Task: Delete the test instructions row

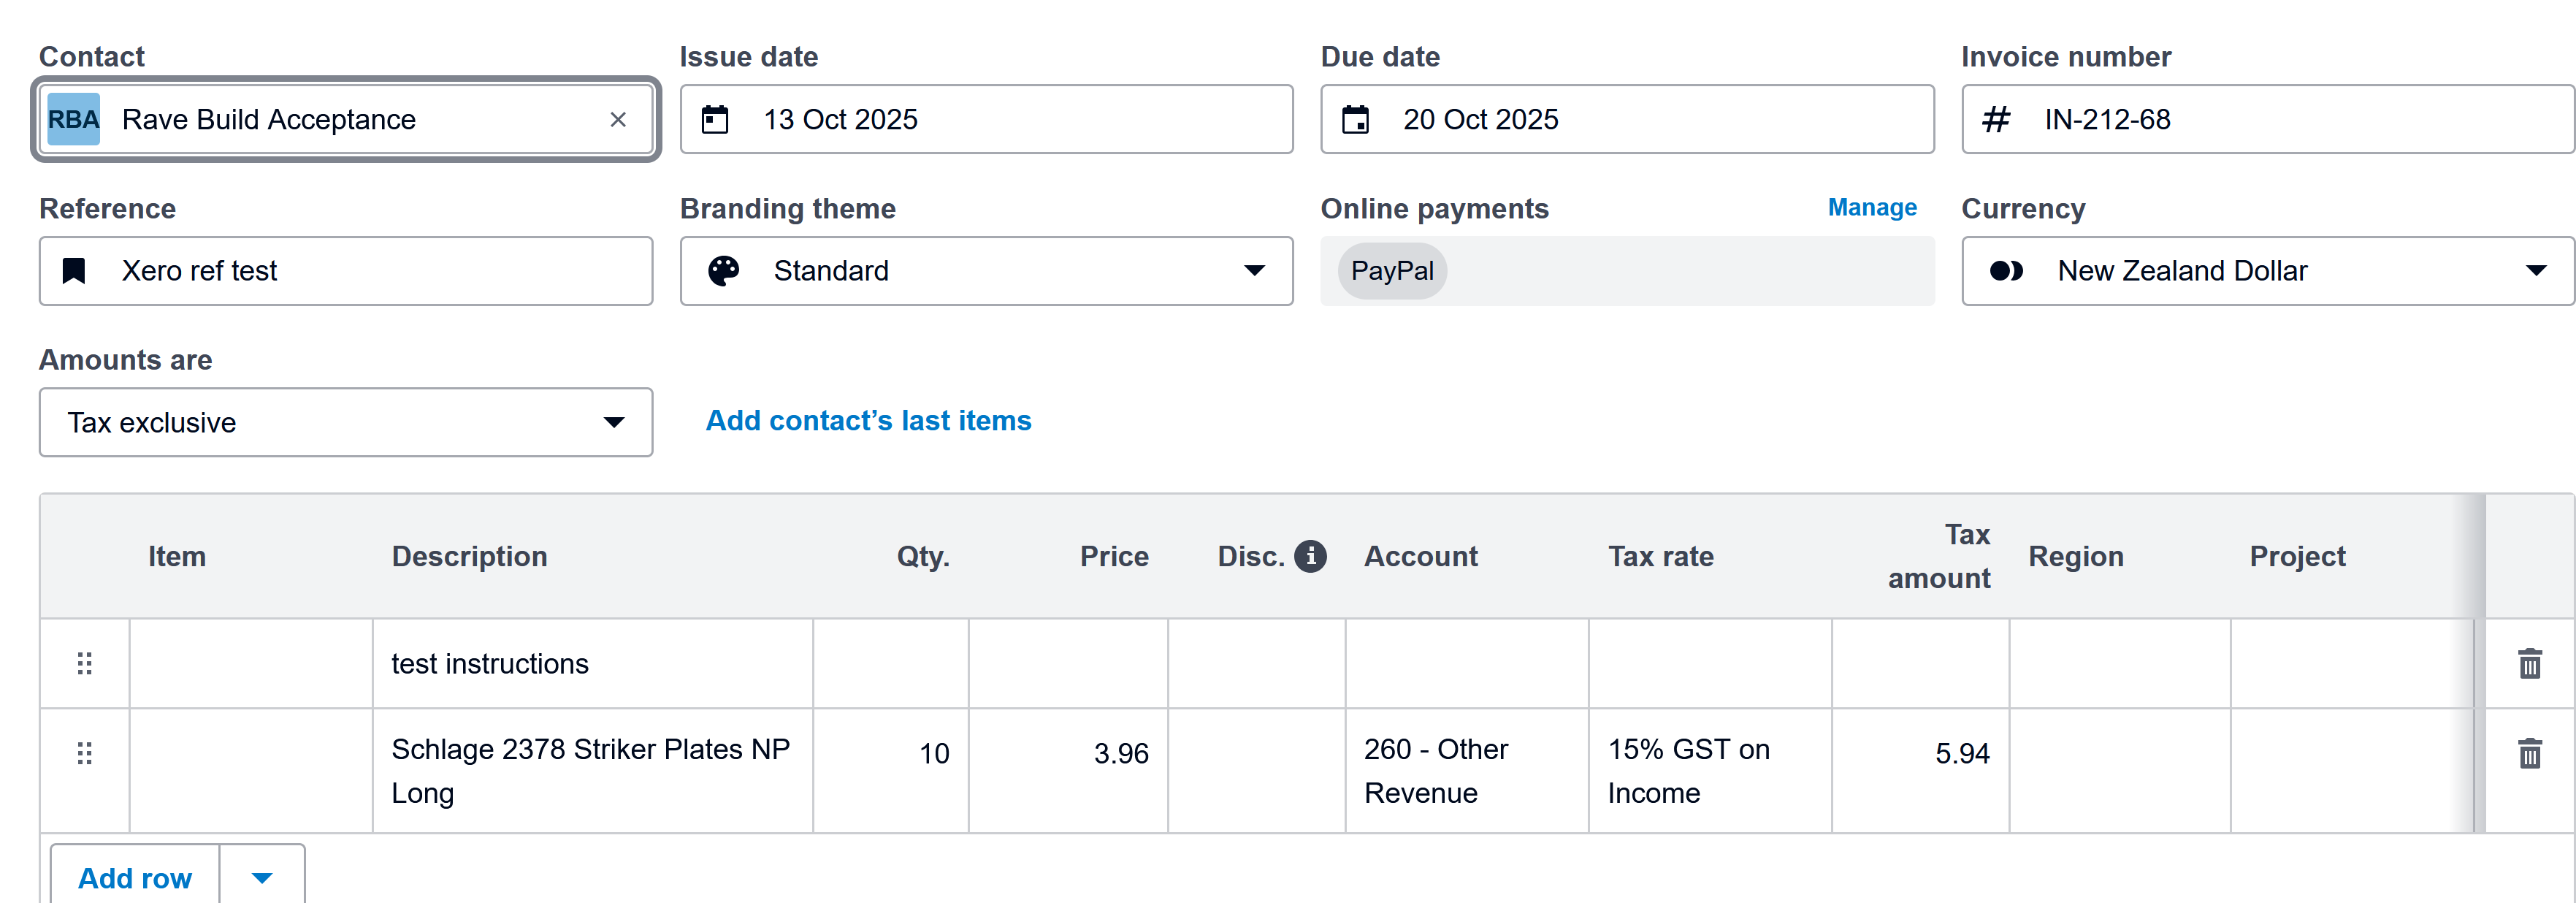Action: (x=2529, y=663)
